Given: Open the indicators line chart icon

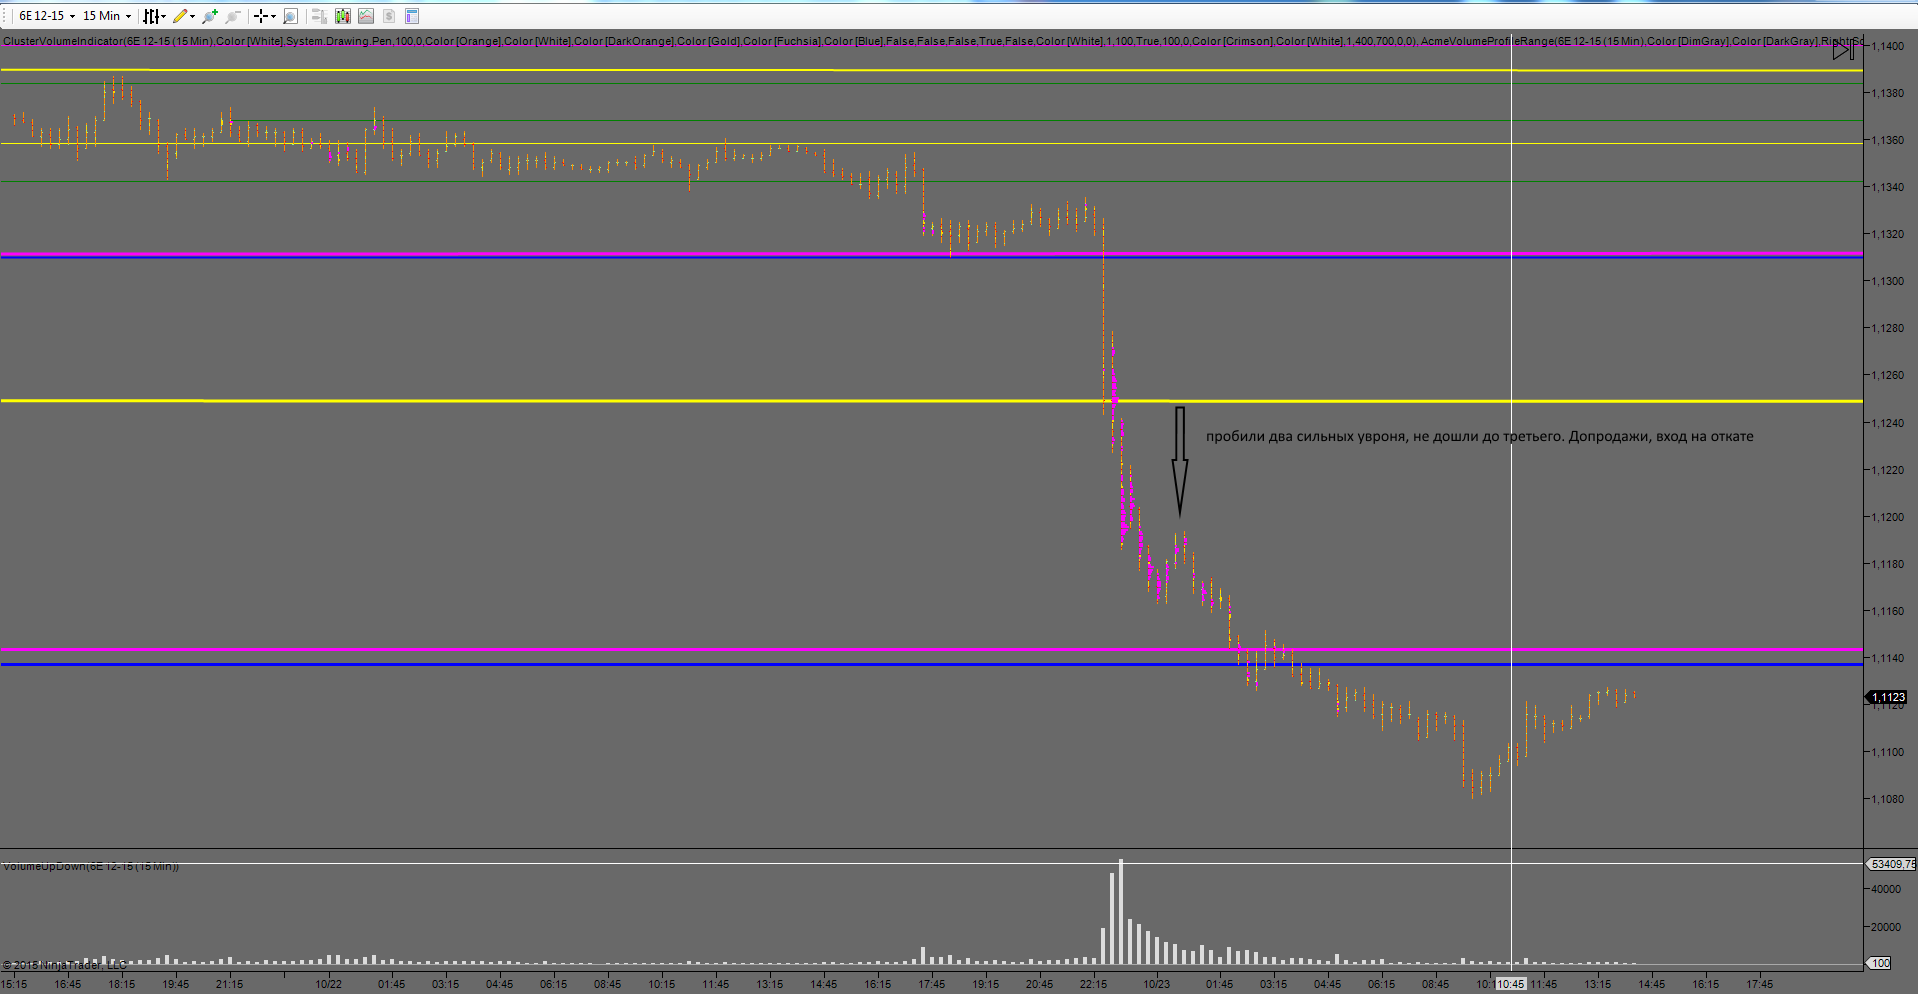Looking at the screenshot, I should pyautogui.click(x=366, y=16).
